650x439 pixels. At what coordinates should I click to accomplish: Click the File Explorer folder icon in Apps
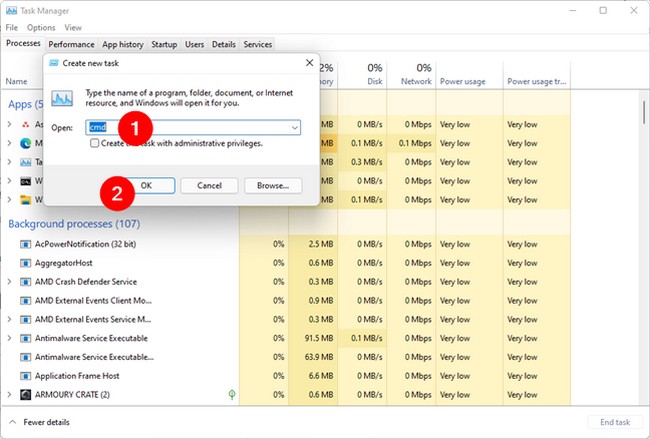pyautogui.click(x=26, y=200)
